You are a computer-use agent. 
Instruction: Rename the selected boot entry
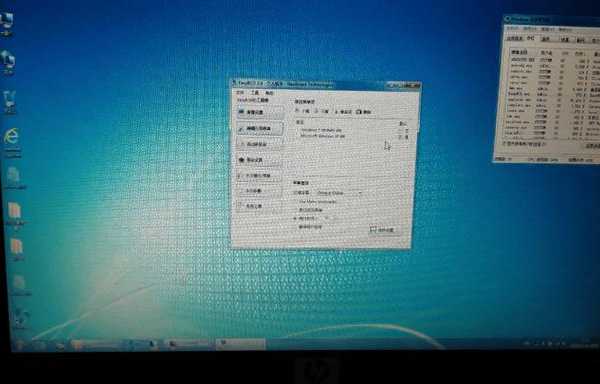coord(343,112)
